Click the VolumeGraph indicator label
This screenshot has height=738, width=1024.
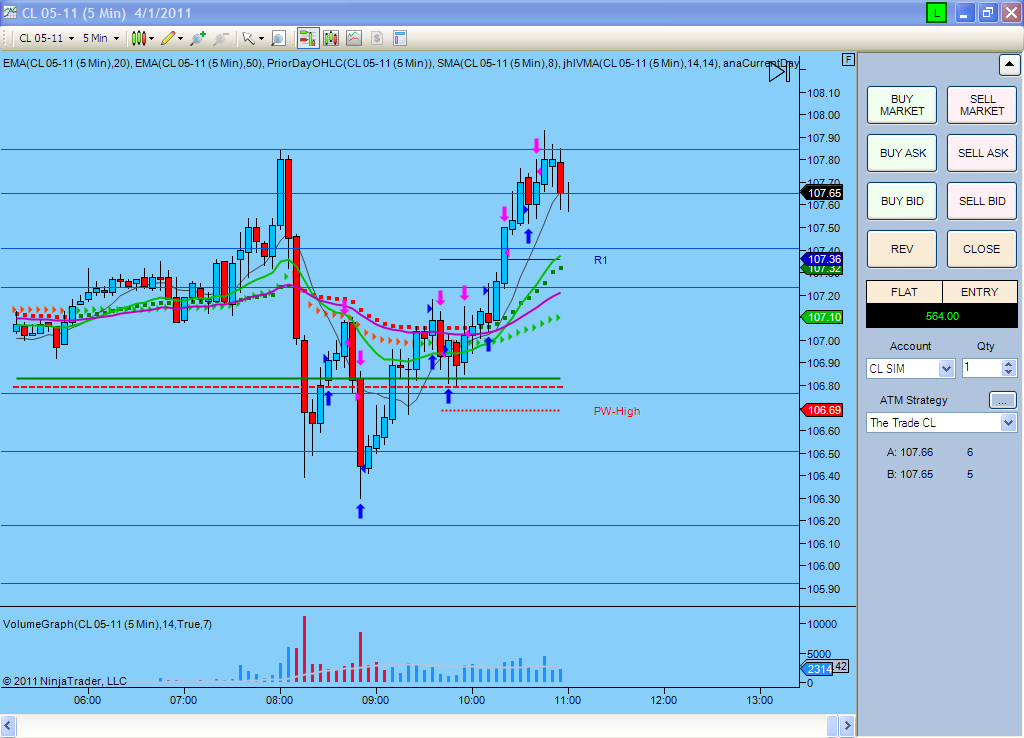(107, 624)
